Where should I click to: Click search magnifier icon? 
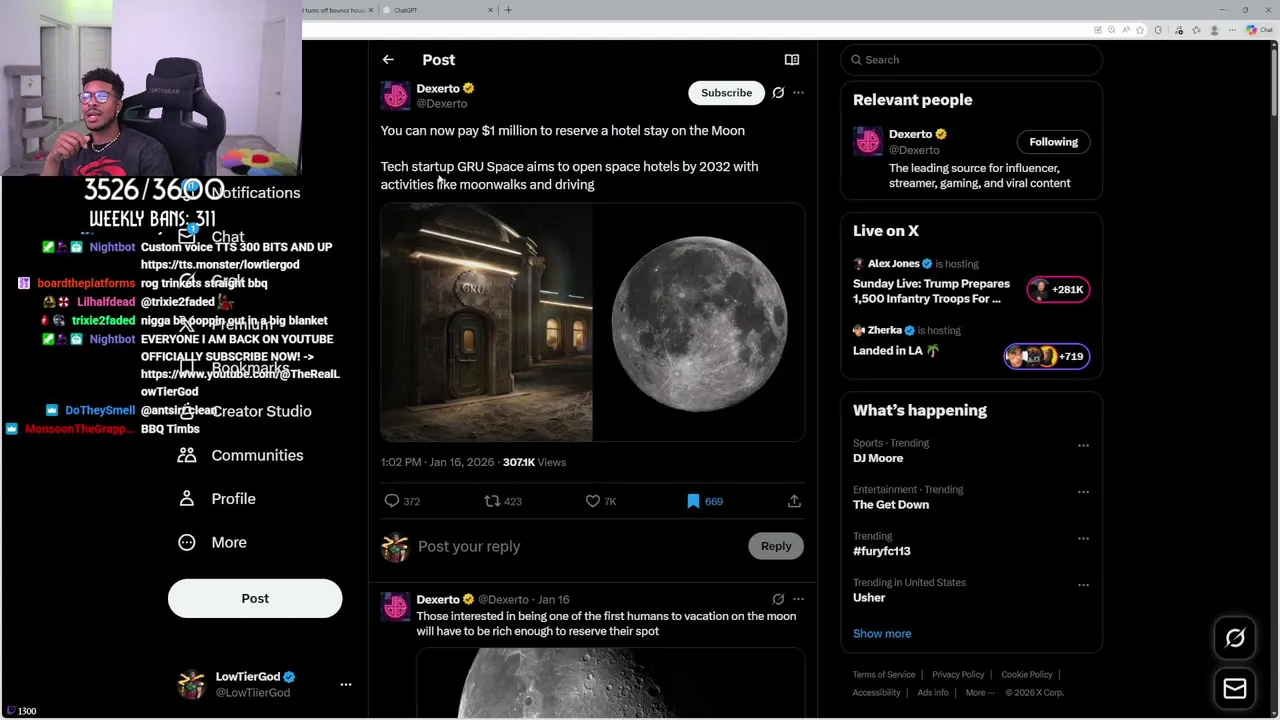point(856,60)
